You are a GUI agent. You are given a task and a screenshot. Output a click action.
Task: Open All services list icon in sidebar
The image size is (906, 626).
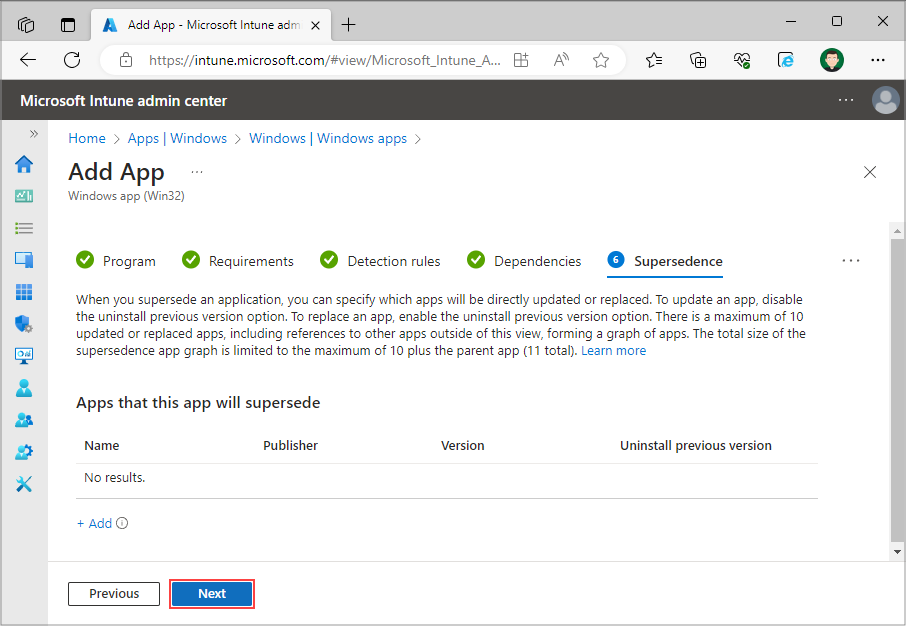click(x=24, y=228)
